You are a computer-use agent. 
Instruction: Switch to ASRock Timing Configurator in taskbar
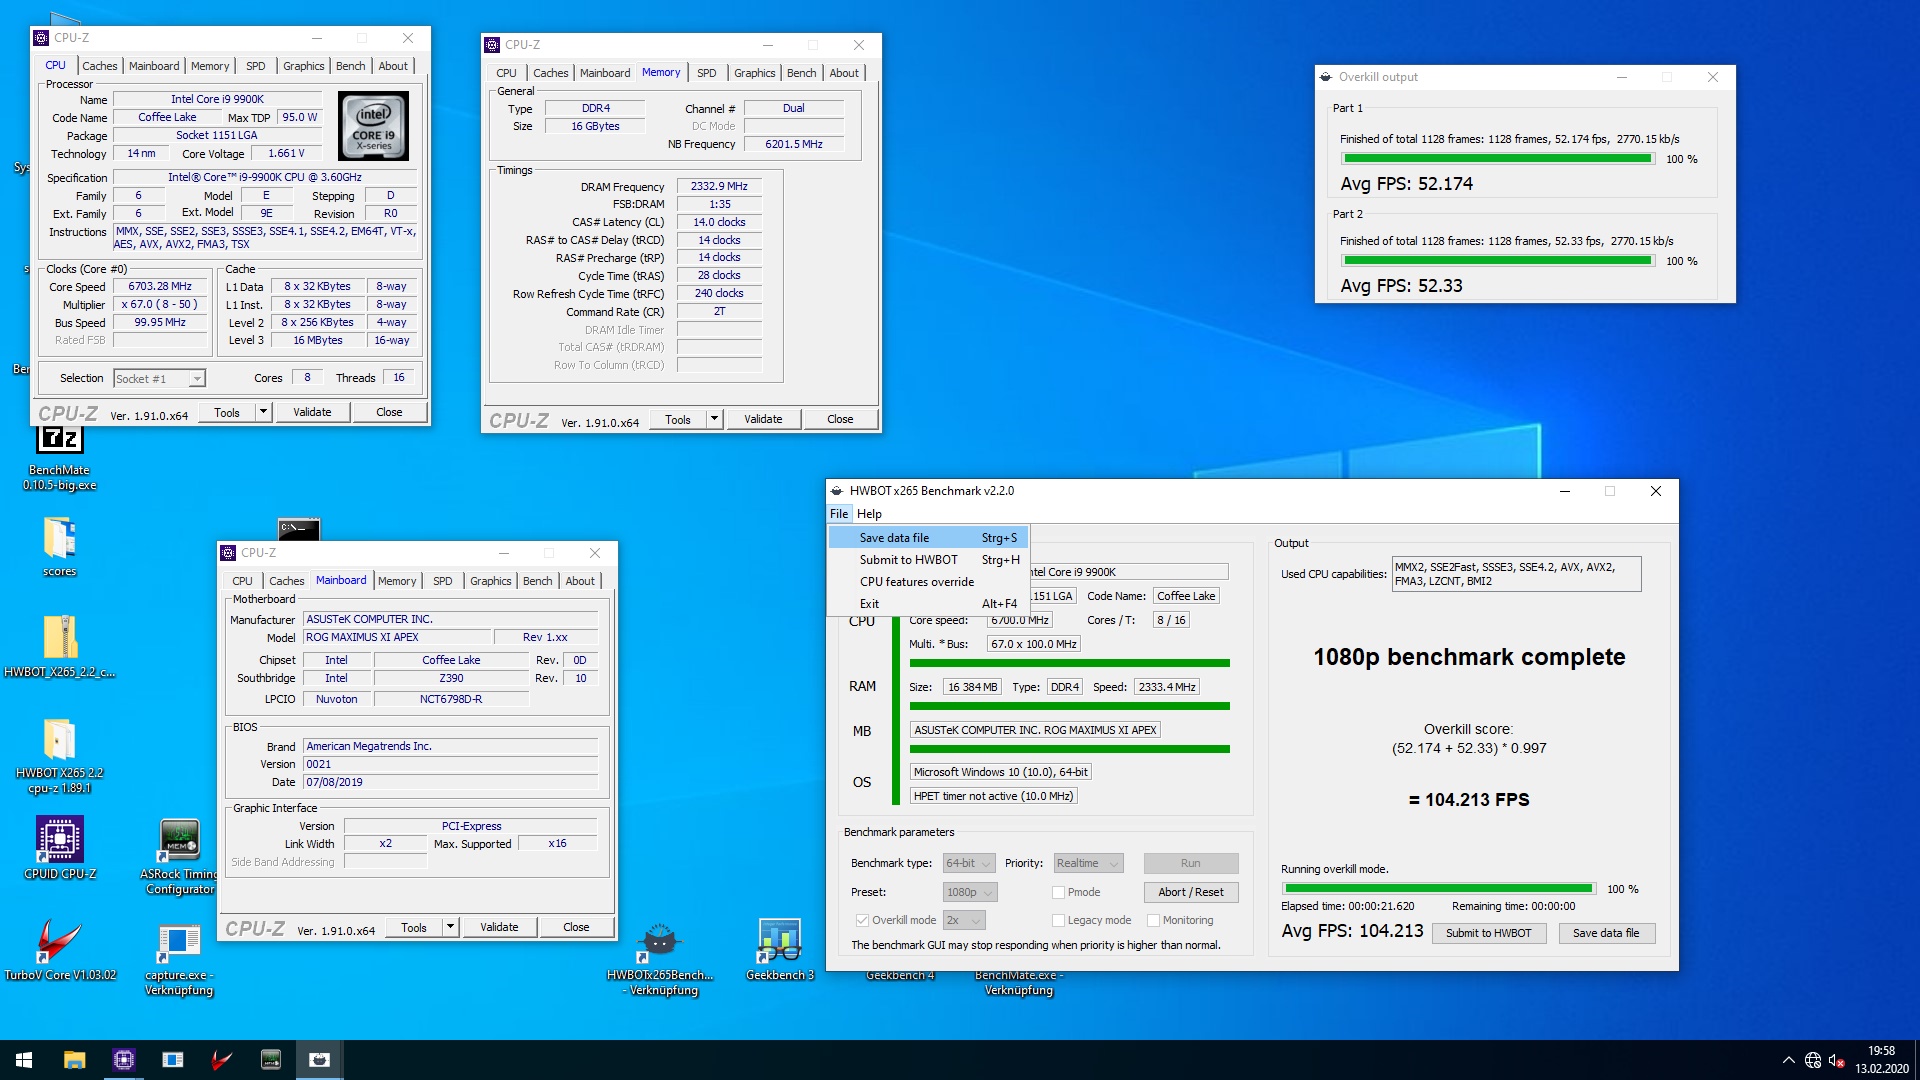pyautogui.click(x=270, y=1060)
